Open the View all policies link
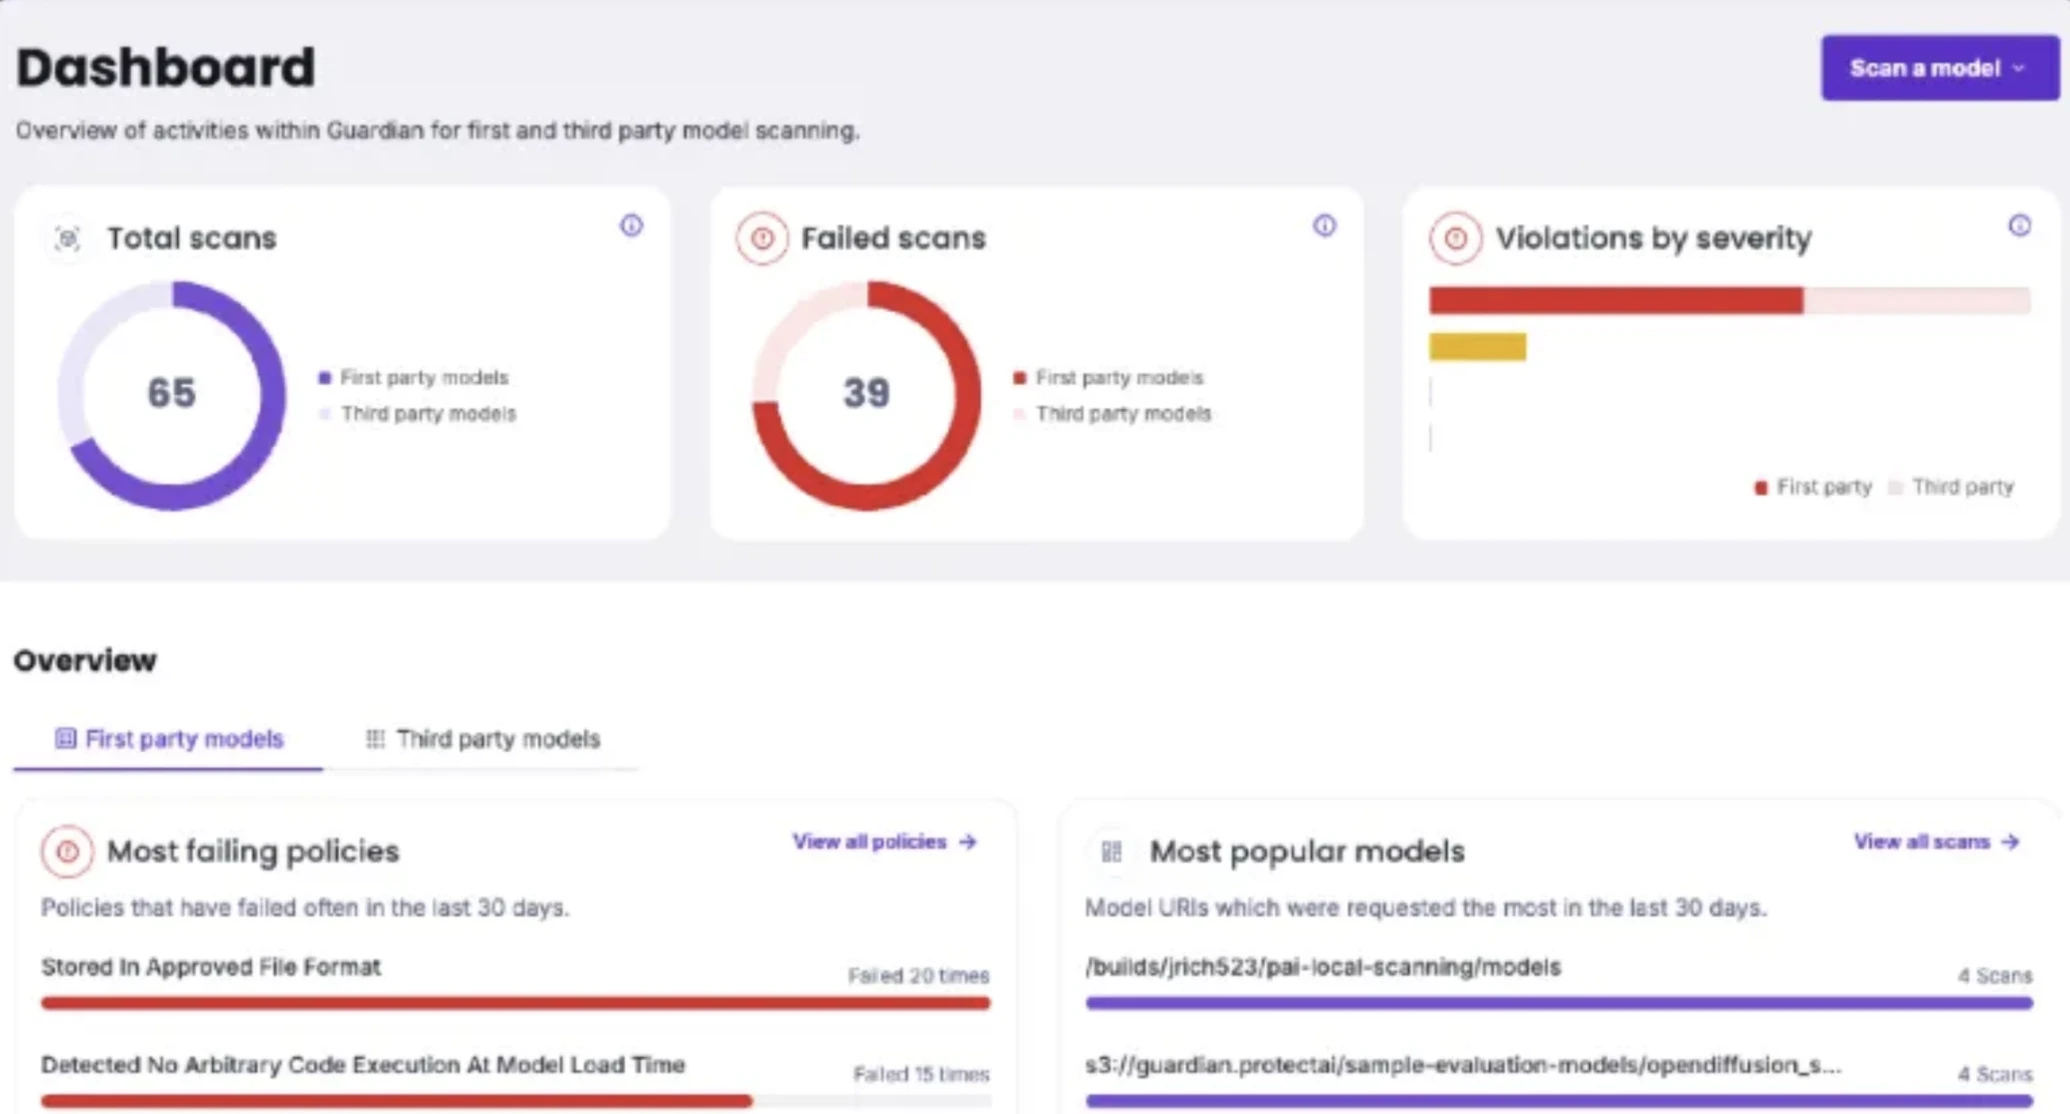 [x=869, y=842]
